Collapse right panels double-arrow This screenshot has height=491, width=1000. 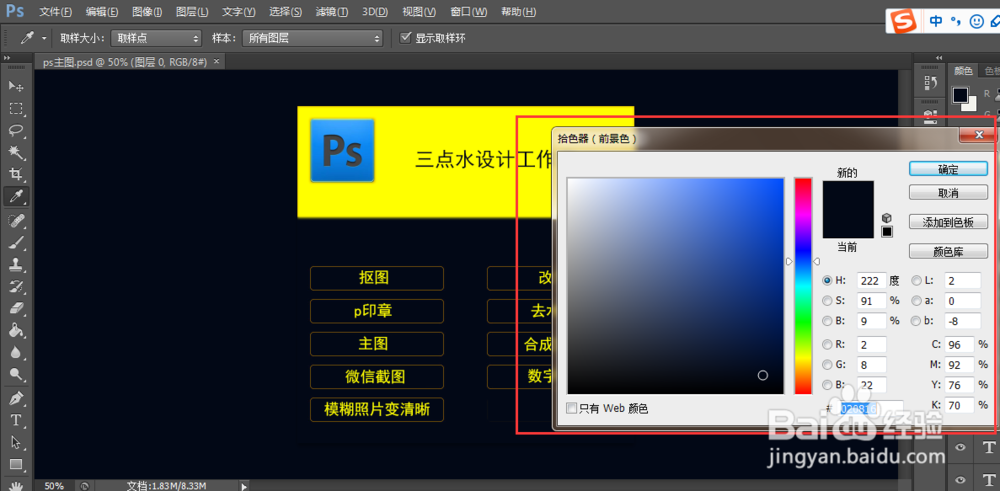pyautogui.click(x=939, y=57)
